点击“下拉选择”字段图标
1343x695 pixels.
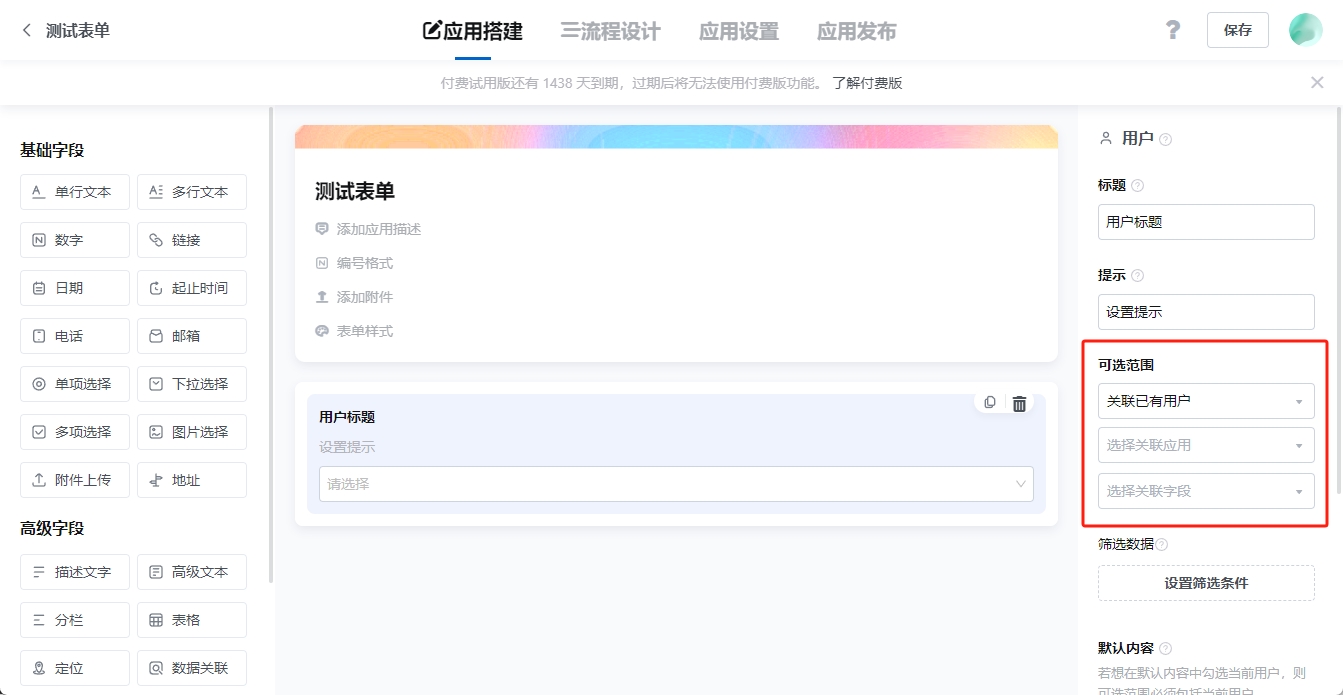(191, 383)
